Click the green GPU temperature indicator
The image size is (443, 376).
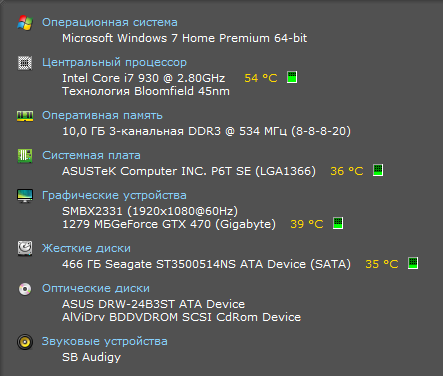338,223
